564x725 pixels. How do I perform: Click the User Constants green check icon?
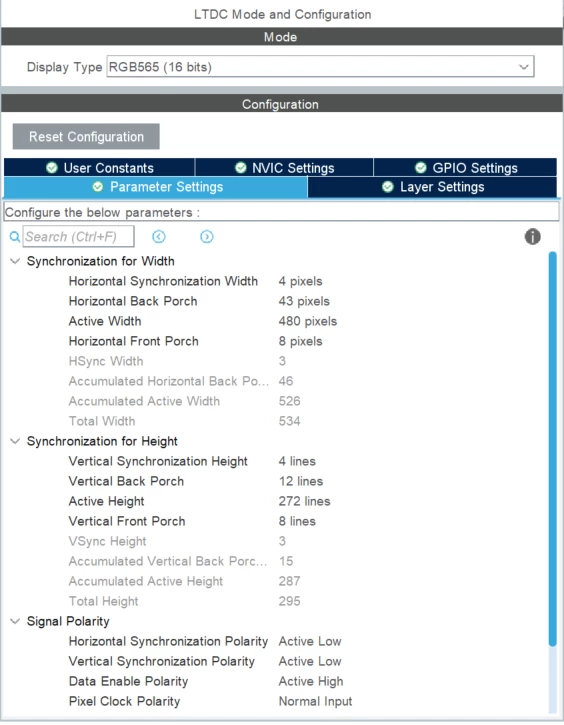pyautogui.click(x=52, y=167)
